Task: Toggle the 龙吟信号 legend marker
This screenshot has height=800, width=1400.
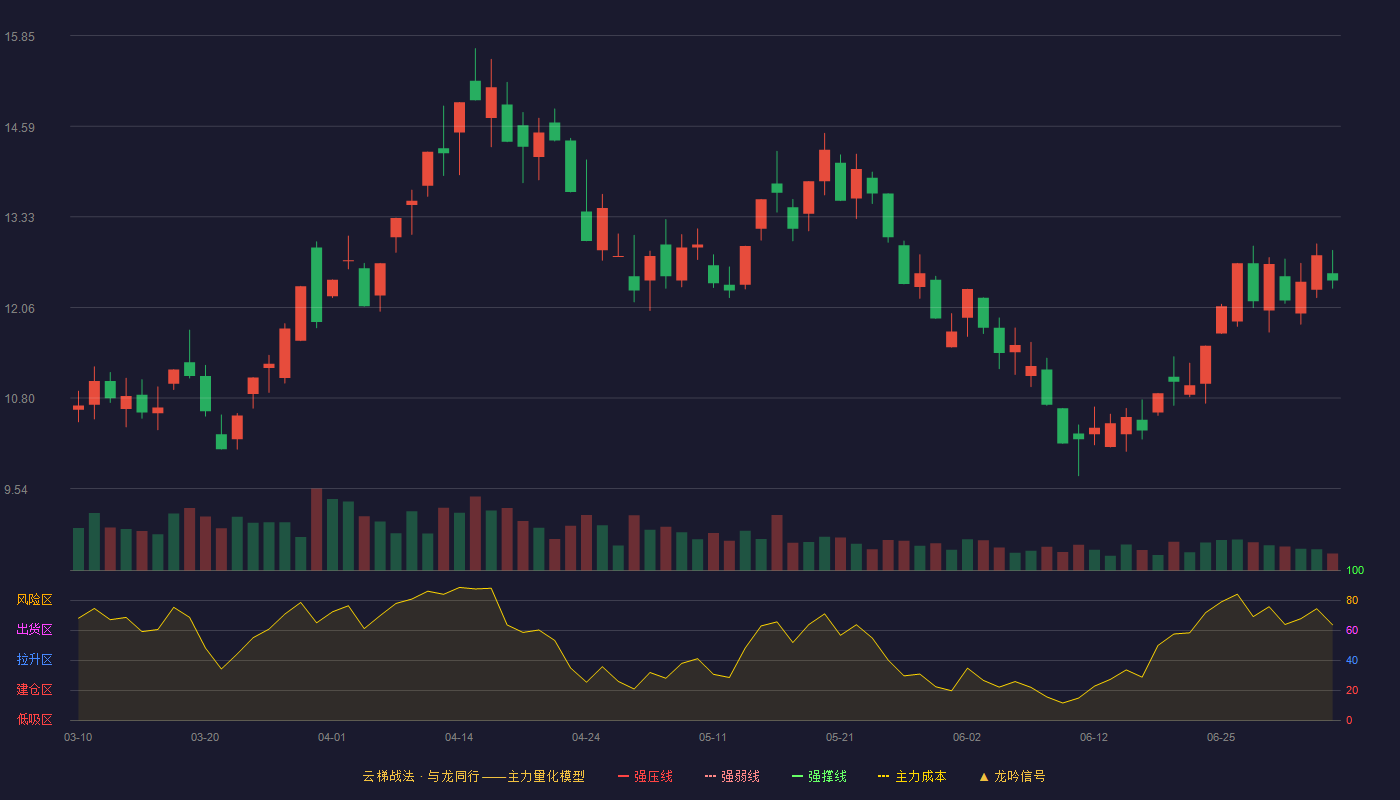Action: 1012,776
